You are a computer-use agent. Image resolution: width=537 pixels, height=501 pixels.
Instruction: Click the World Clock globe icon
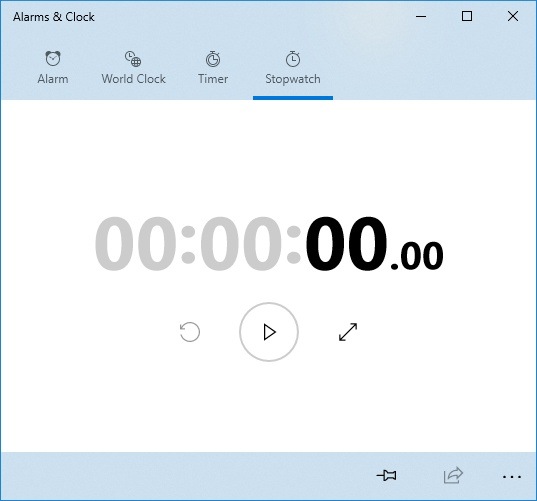[x=133, y=59]
